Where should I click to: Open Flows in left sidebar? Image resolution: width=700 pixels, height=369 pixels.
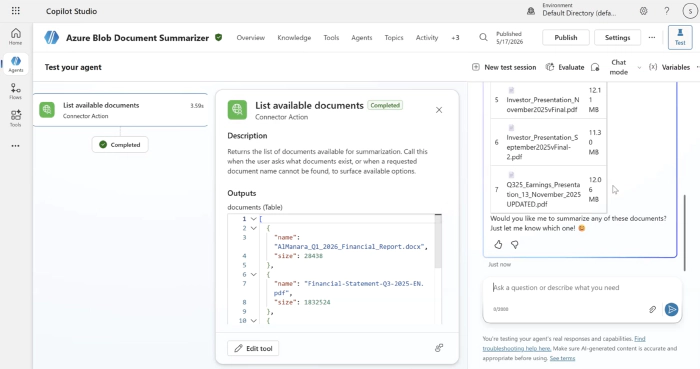[x=16, y=91]
